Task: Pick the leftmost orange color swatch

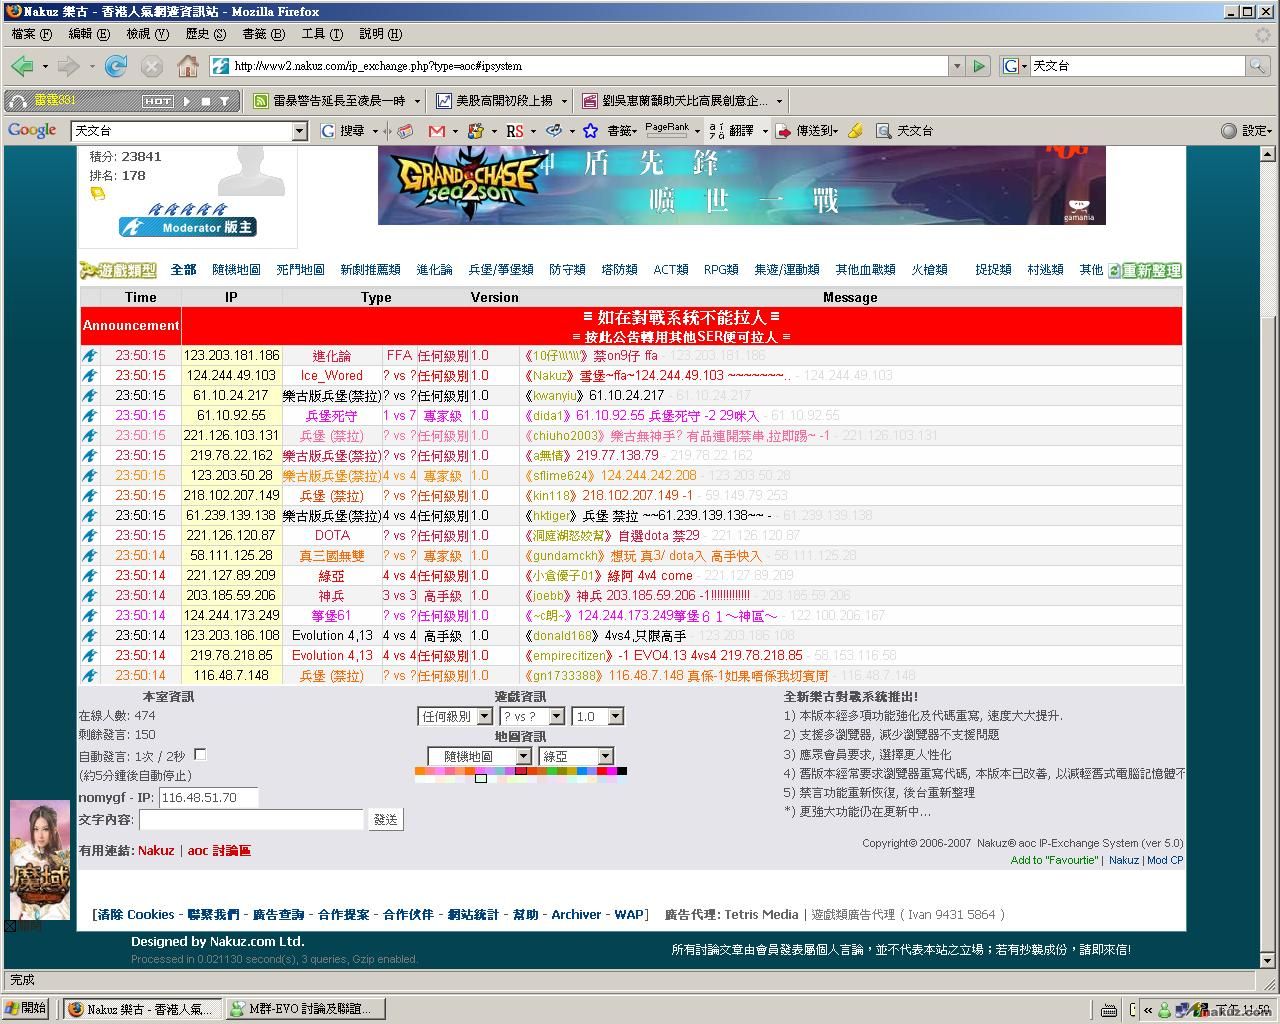Action: pyautogui.click(x=420, y=771)
